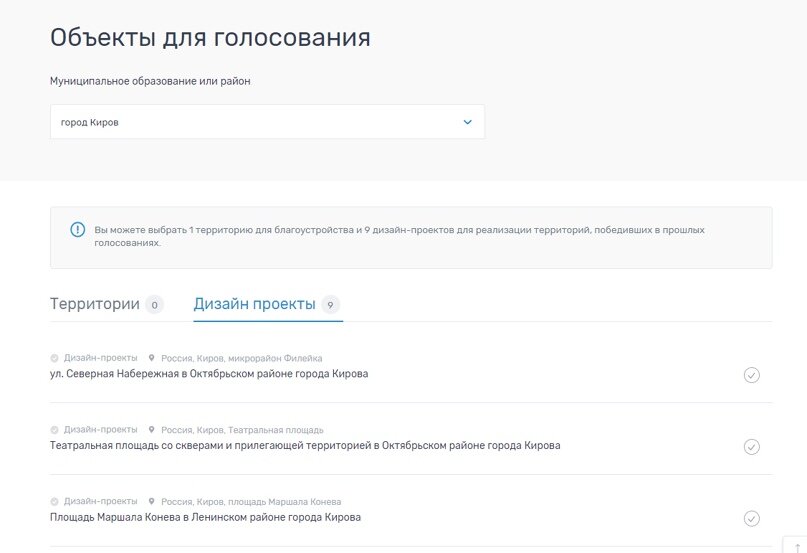Image resolution: width=807 pixels, height=553 pixels.
Task: Click the exclamation info icon in notice box
Action: [x=78, y=230]
